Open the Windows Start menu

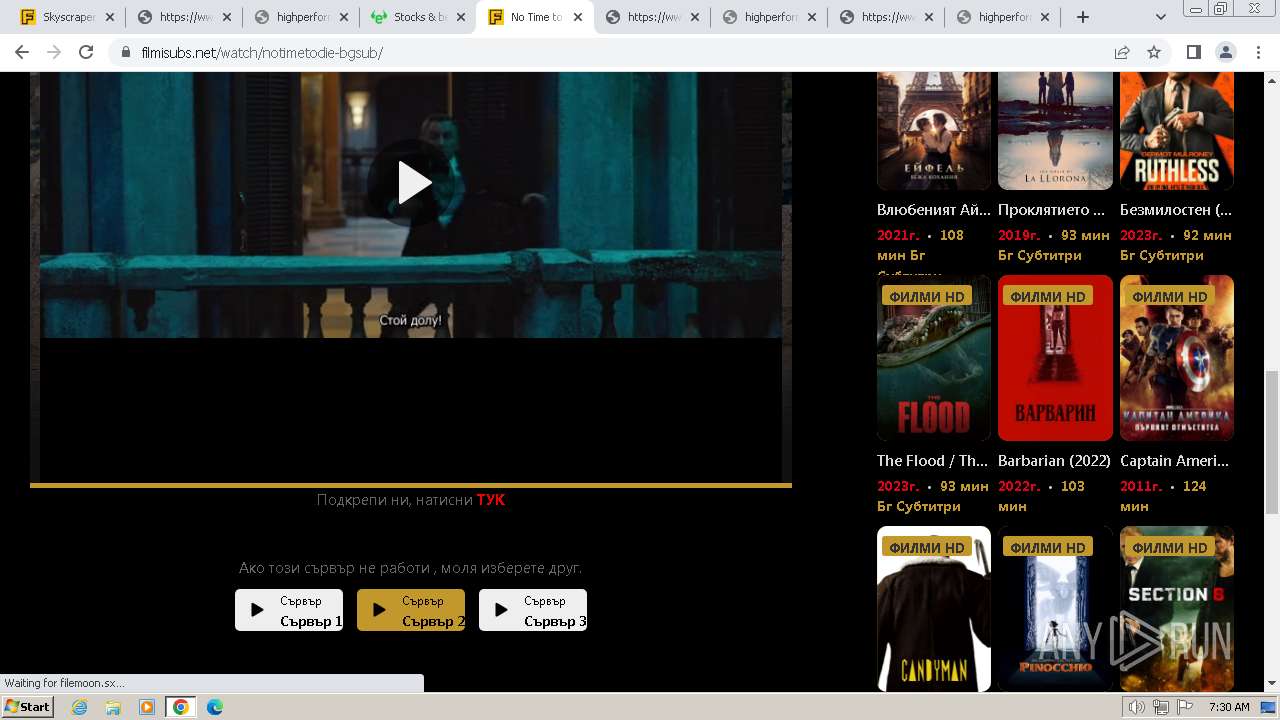pos(27,707)
